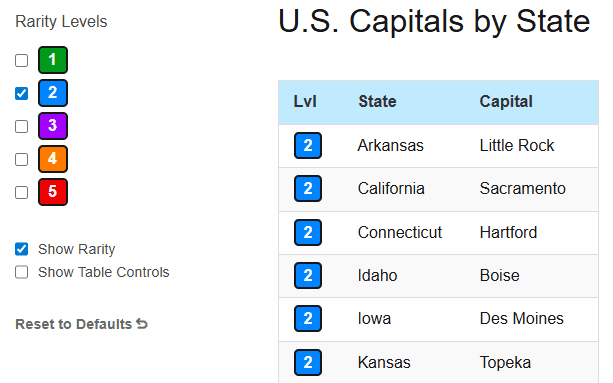This screenshot has height=383, width=613.
Task: Disable the Show Rarity checkbox
Action: click(22, 249)
